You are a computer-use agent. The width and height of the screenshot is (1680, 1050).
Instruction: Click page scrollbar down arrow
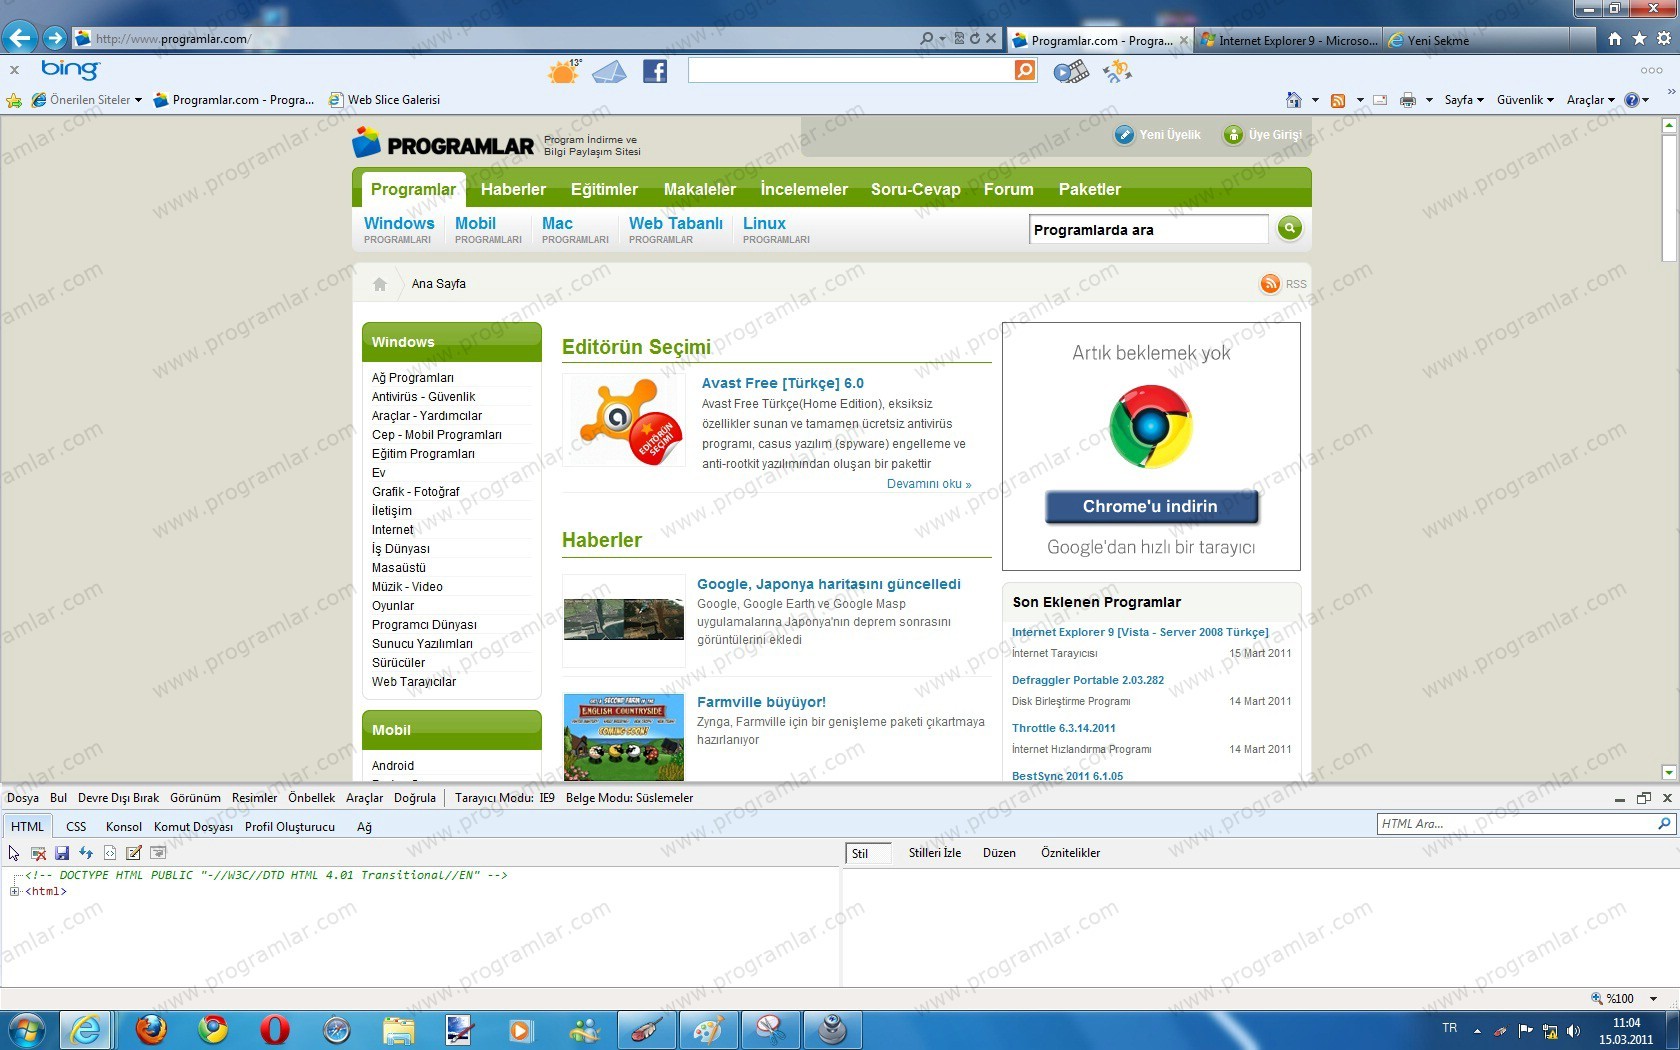pyautogui.click(x=1668, y=772)
